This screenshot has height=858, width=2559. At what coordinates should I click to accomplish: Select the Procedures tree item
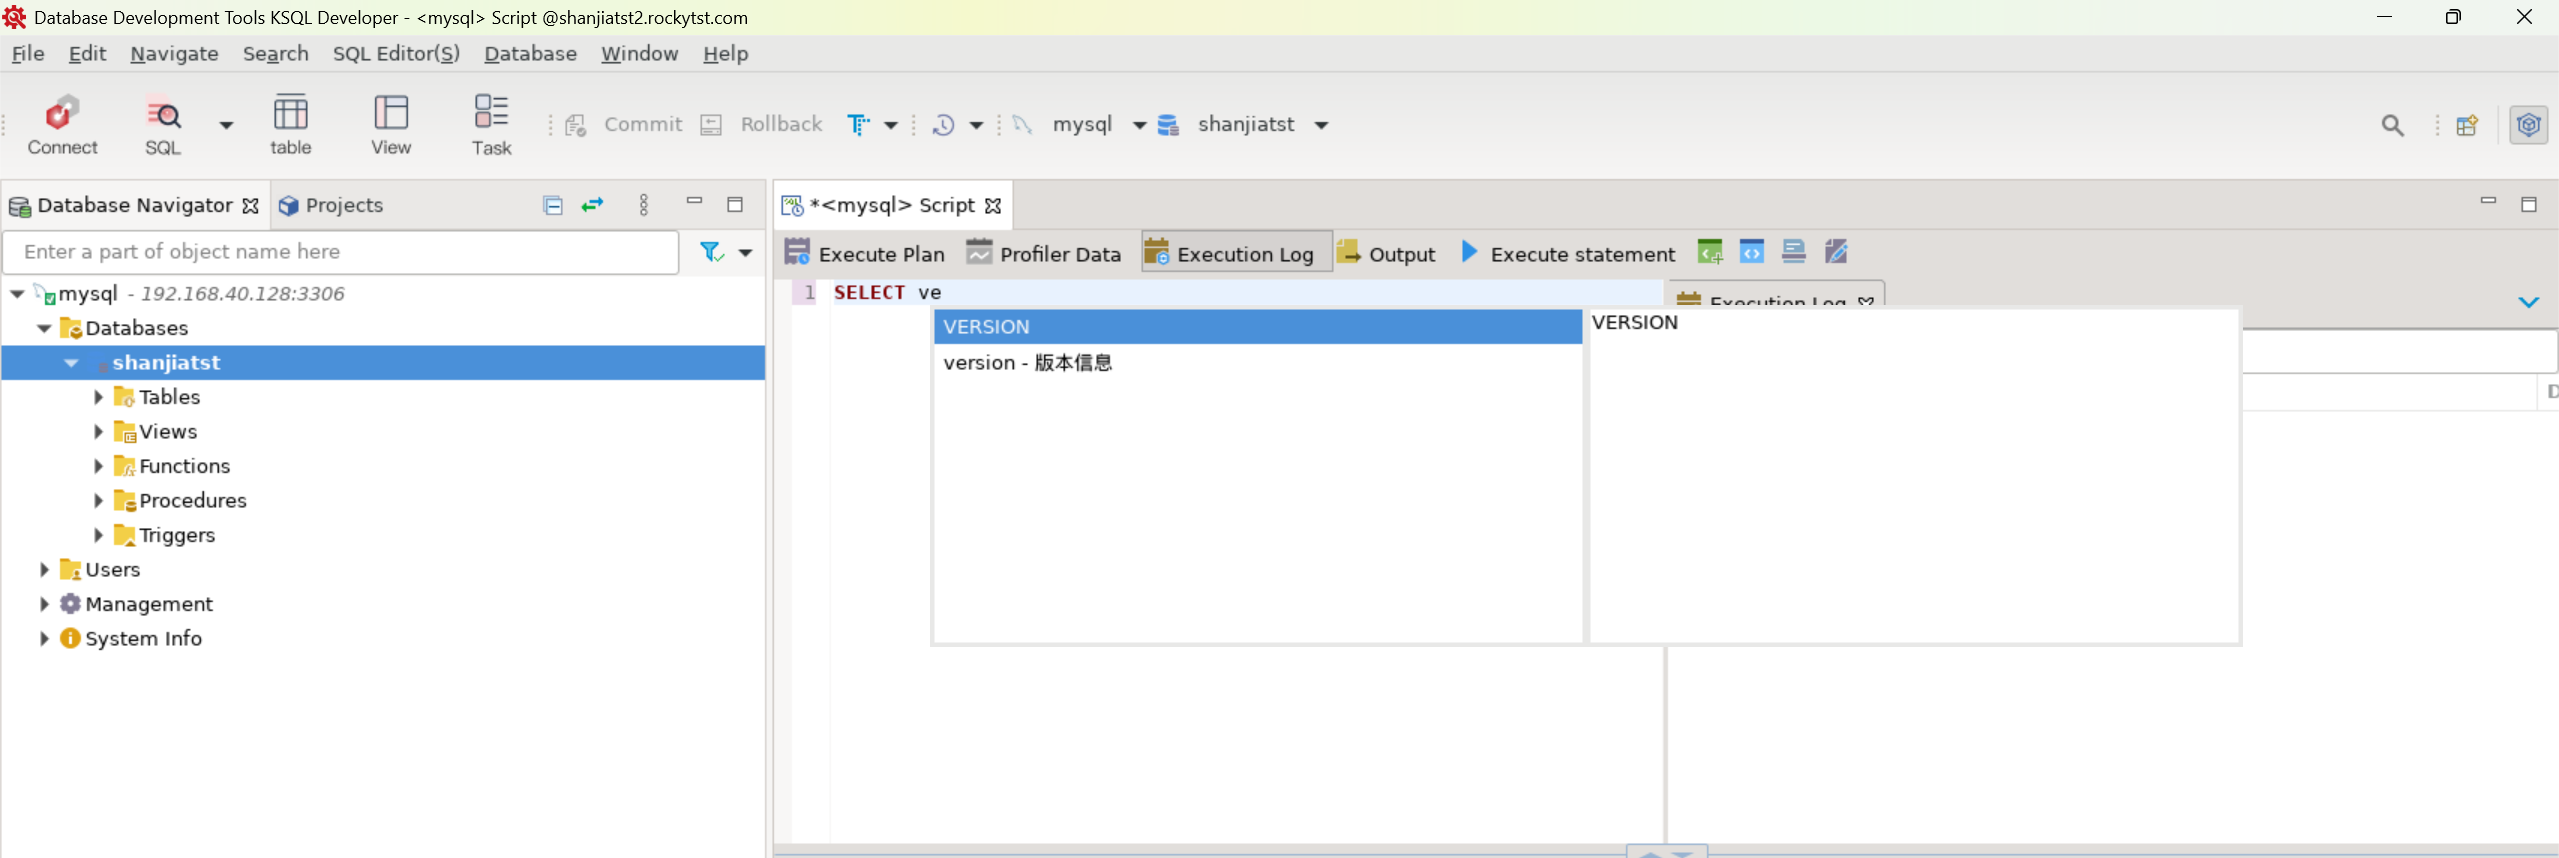pyautogui.click(x=193, y=500)
